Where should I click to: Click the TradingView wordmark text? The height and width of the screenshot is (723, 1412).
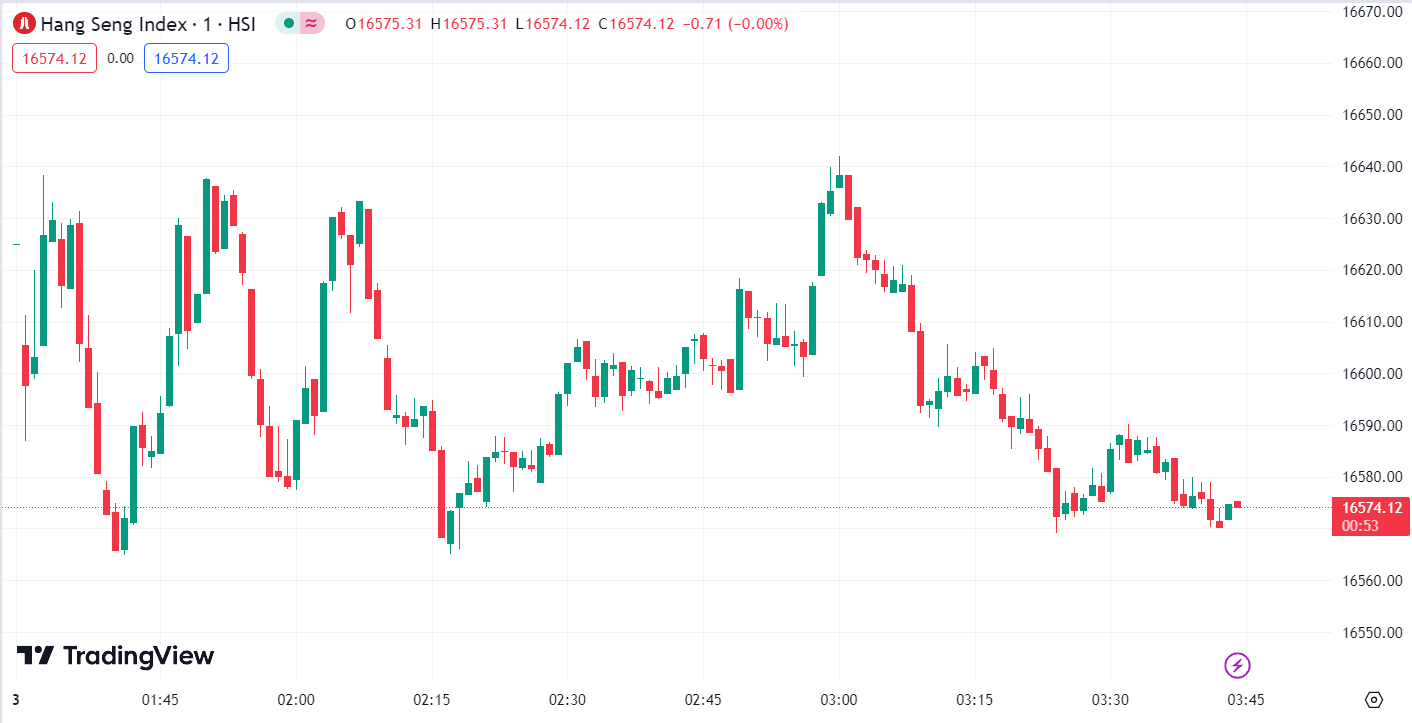click(138, 656)
